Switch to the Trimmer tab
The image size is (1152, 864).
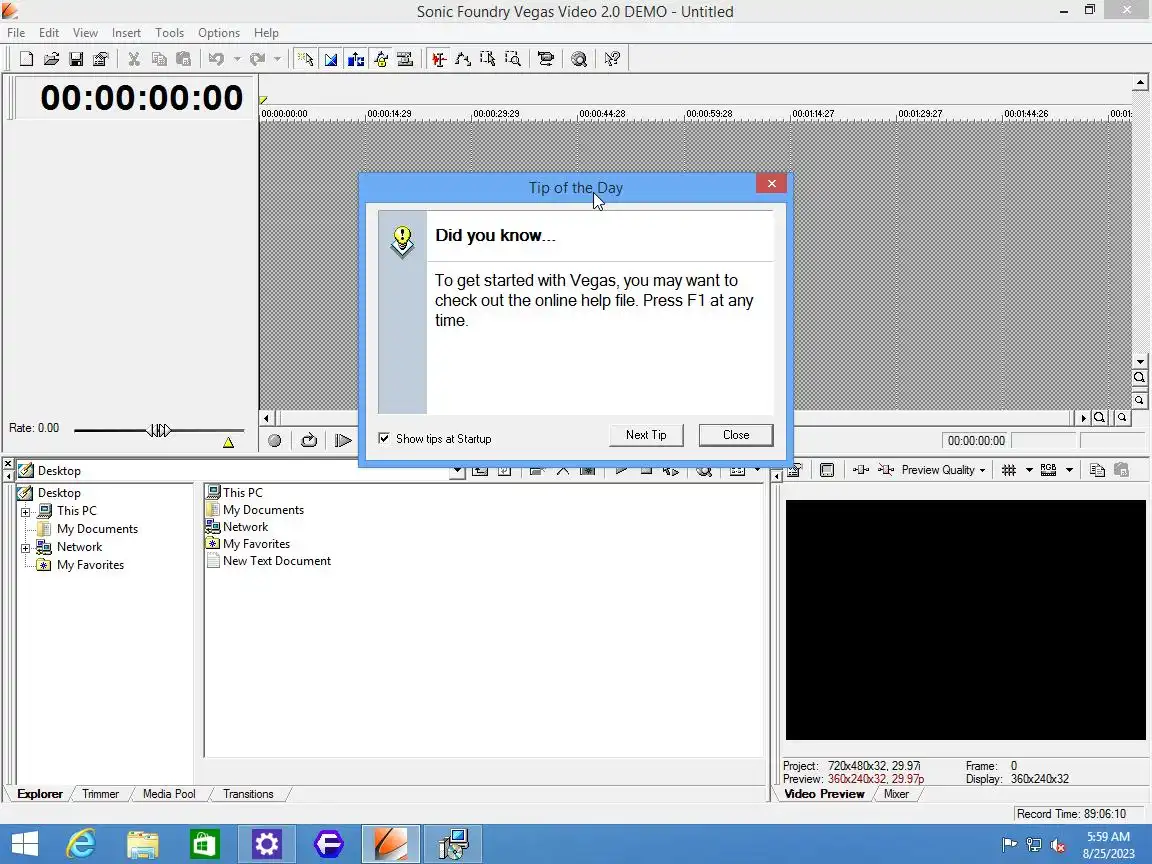[x=100, y=794]
